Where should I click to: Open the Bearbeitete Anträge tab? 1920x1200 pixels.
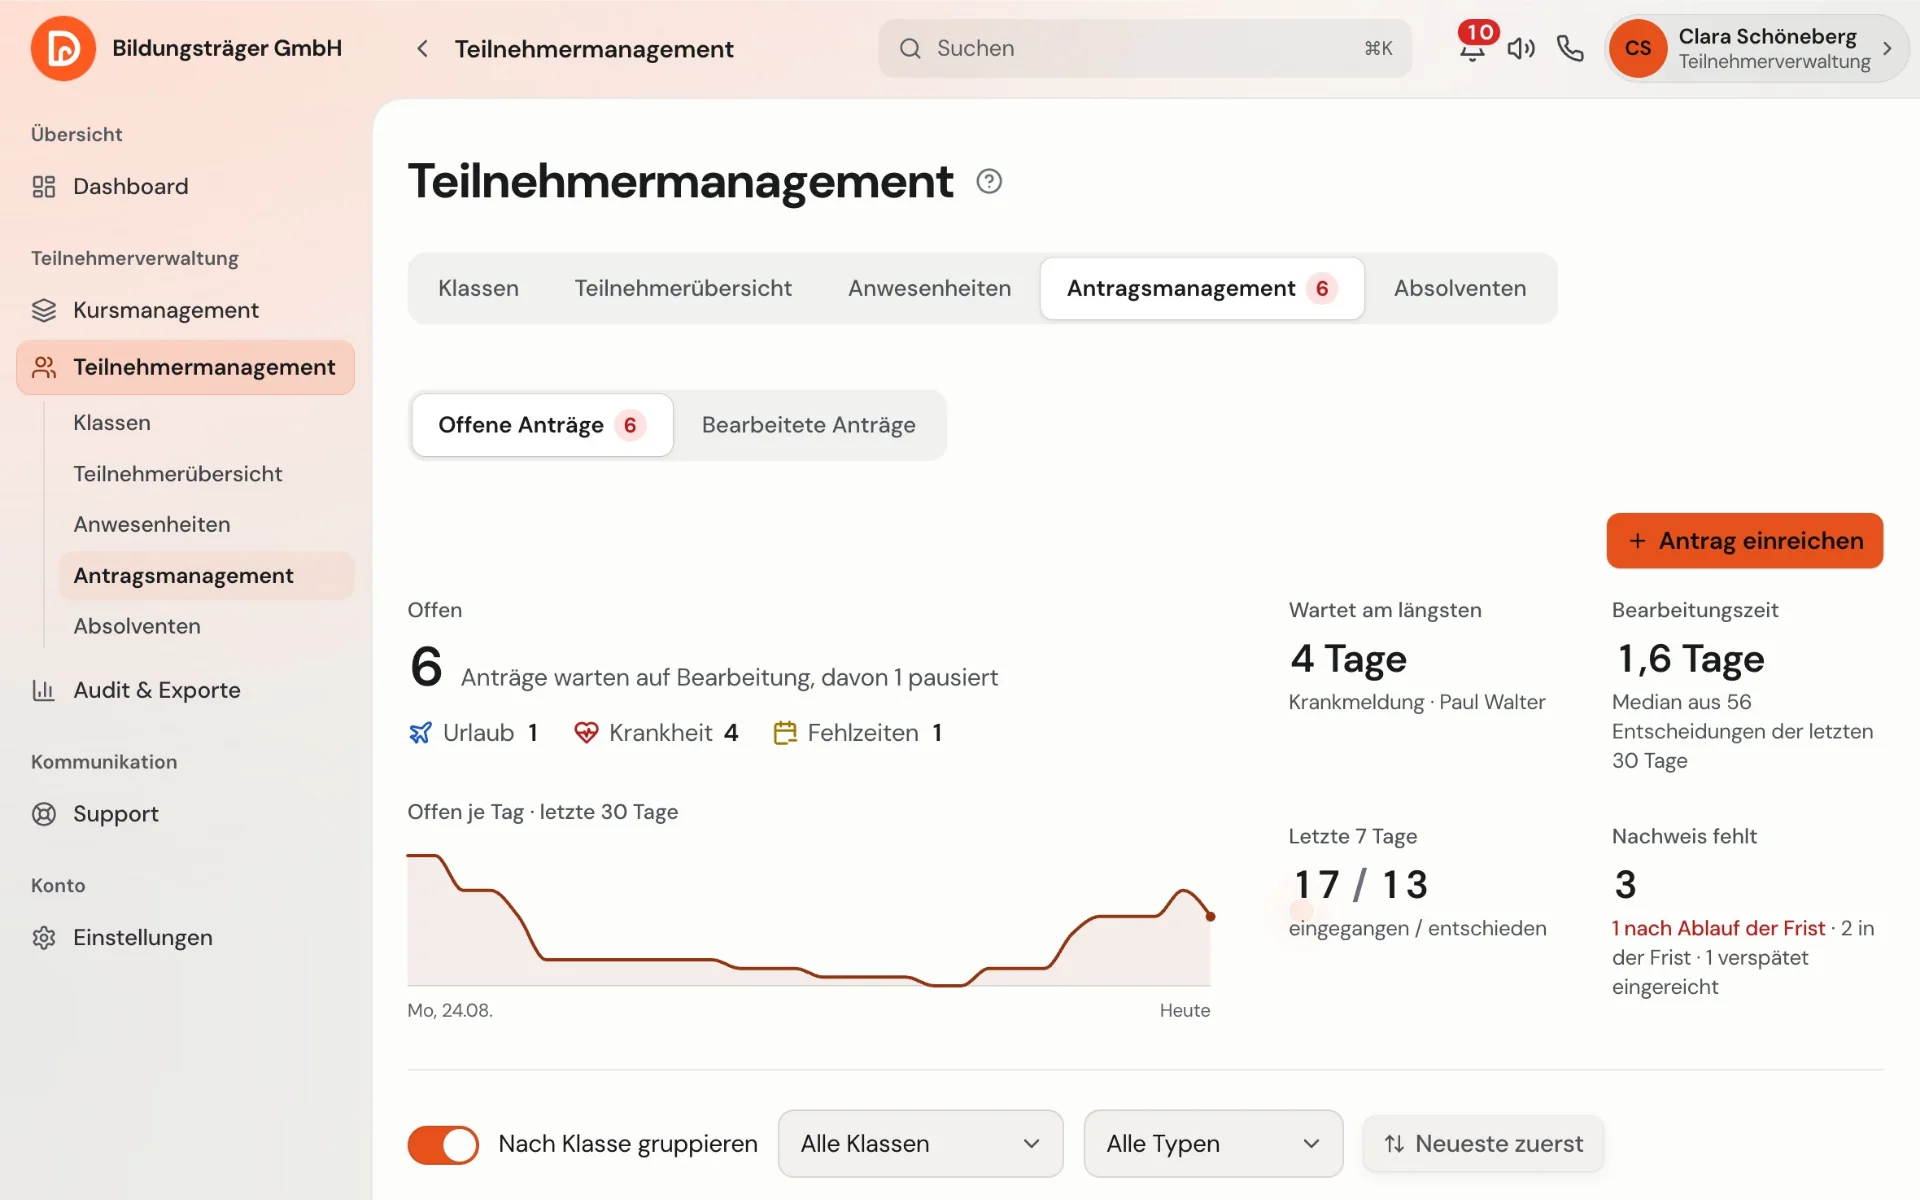(x=808, y=425)
